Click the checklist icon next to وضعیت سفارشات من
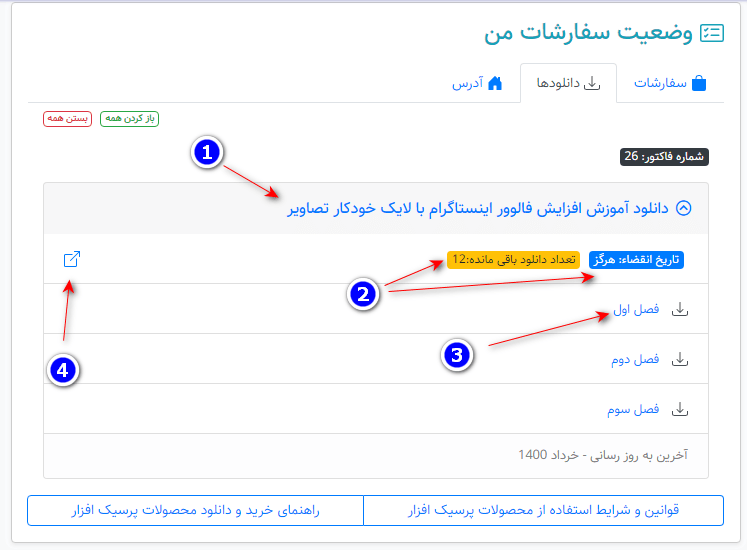The width and height of the screenshot is (747, 550). (x=712, y=33)
